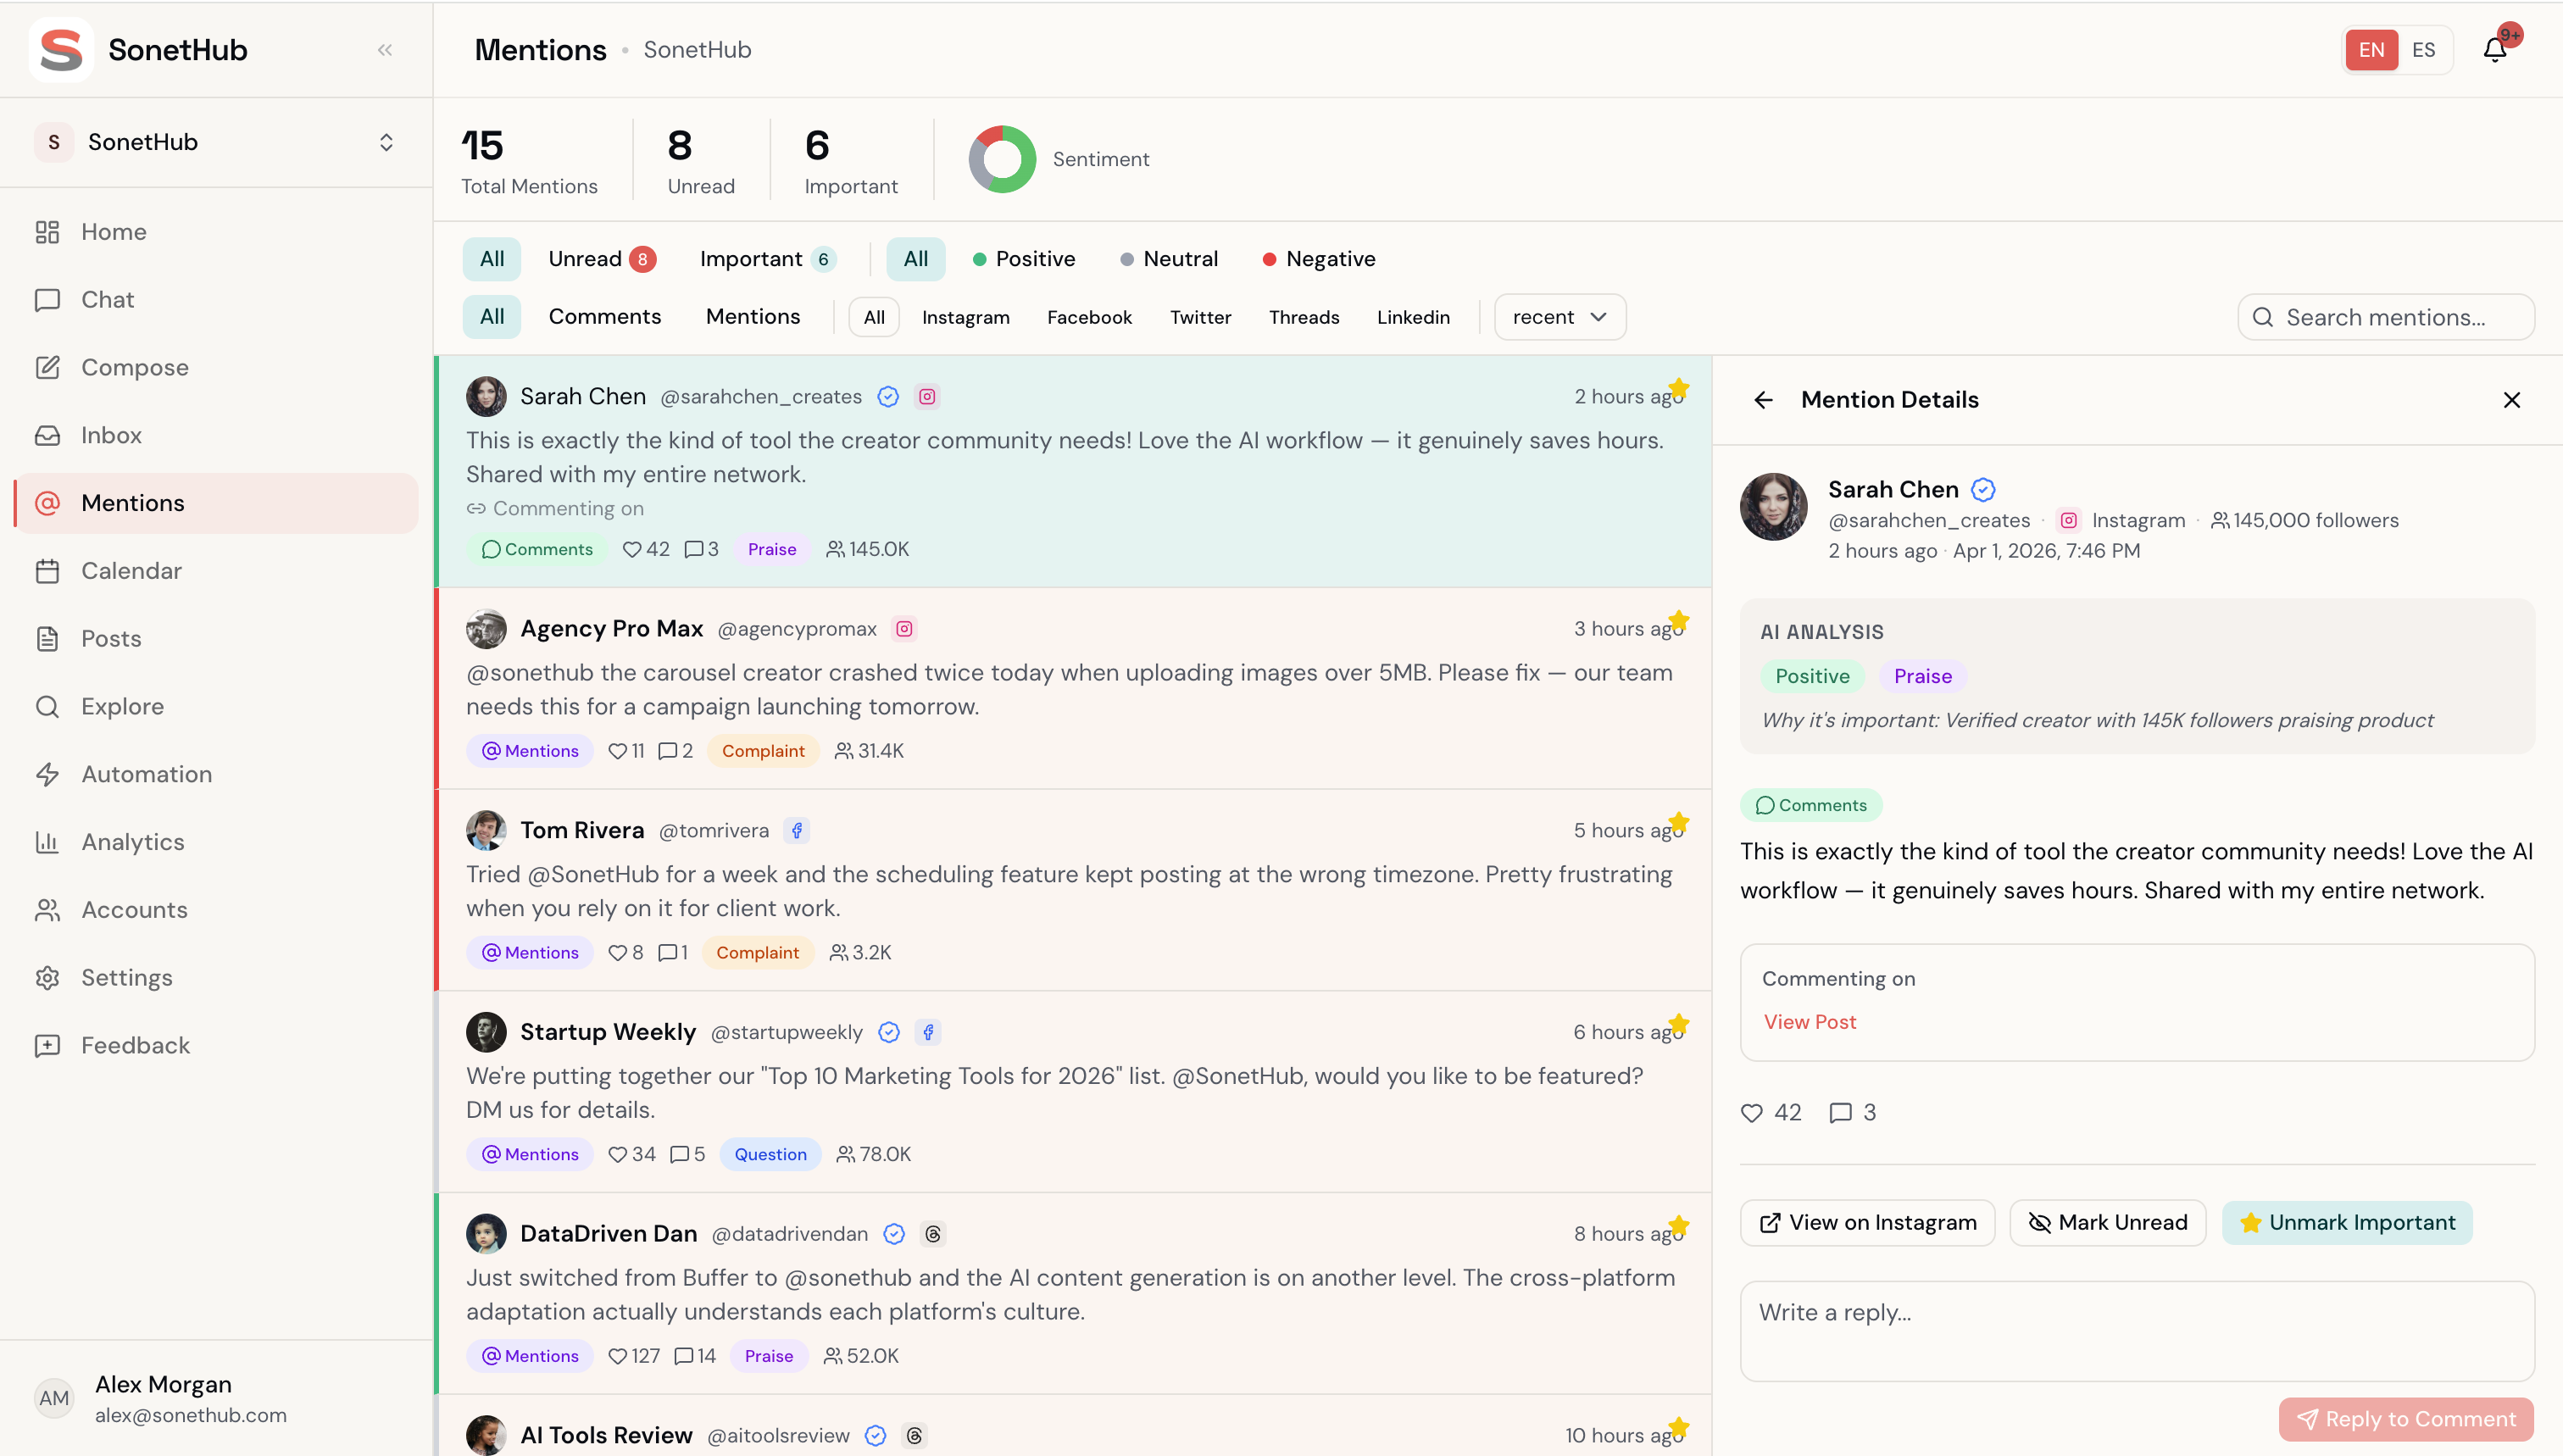Open Automation from the sidebar
The height and width of the screenshot is (1456, 2563).
pos(146,774)
